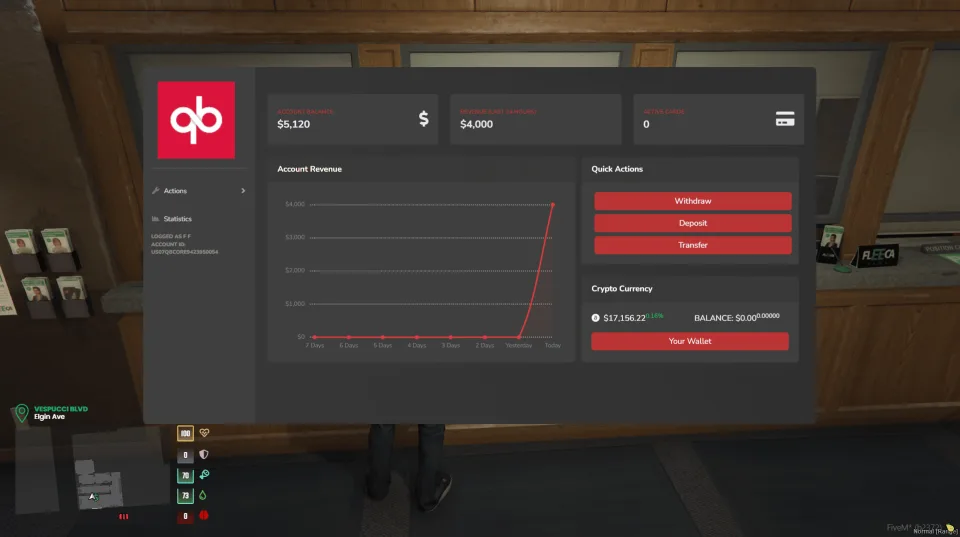Viewport: 960px width, 537px height.
Task: Click the health value 100 HUD box
Action: (185, 434)
